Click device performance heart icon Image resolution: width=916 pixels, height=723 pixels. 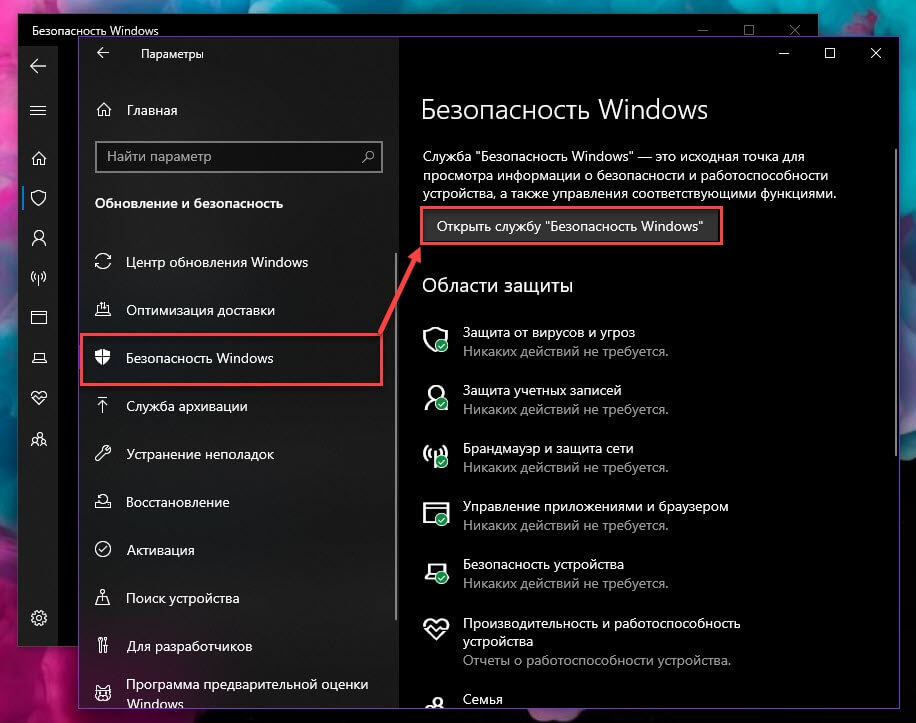click(436, 630)
